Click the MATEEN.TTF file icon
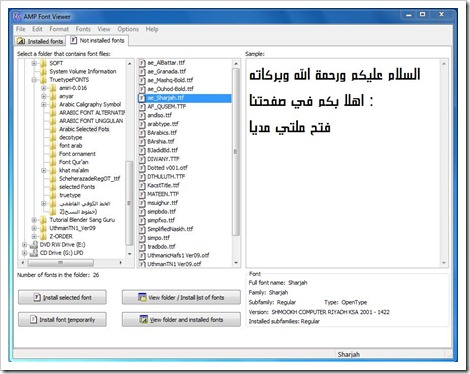 click(x=142, y=194)
